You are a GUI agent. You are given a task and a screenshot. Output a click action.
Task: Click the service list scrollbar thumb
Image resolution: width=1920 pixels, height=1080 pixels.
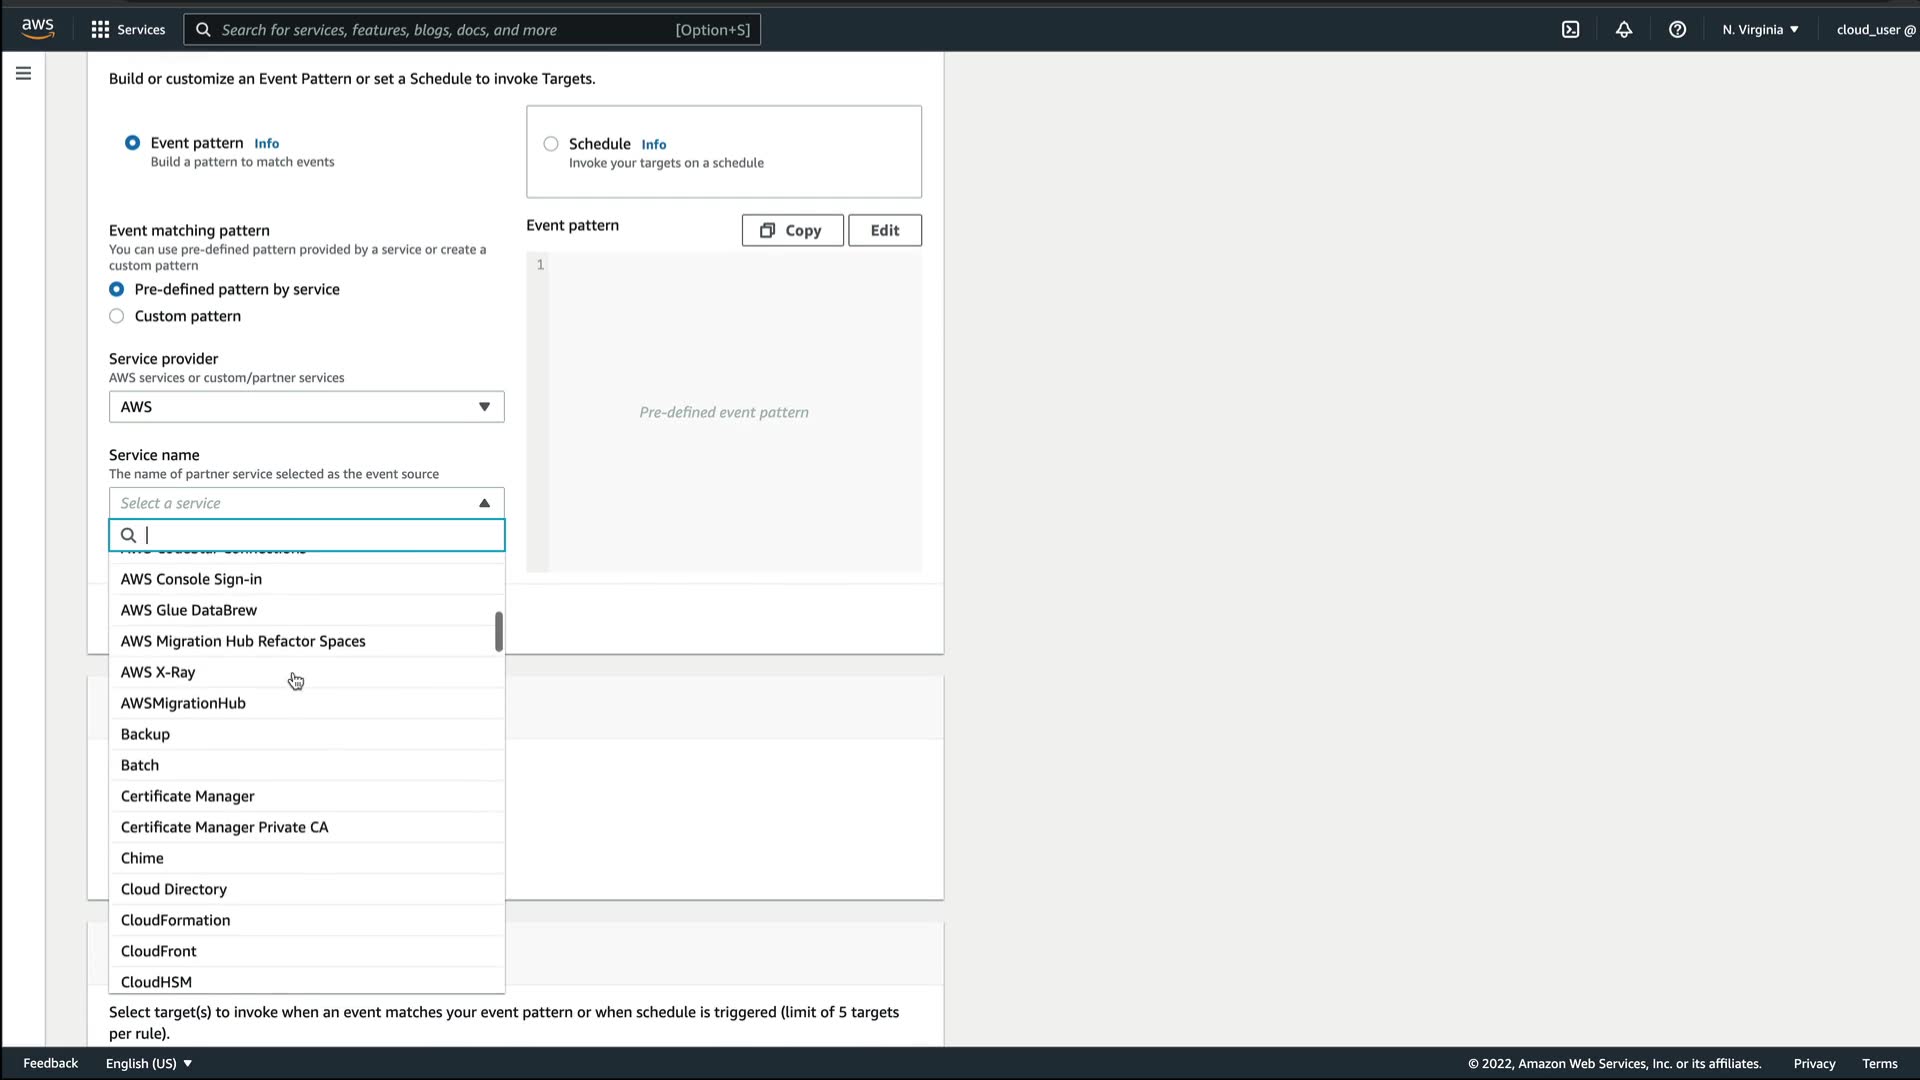(498, 631)
